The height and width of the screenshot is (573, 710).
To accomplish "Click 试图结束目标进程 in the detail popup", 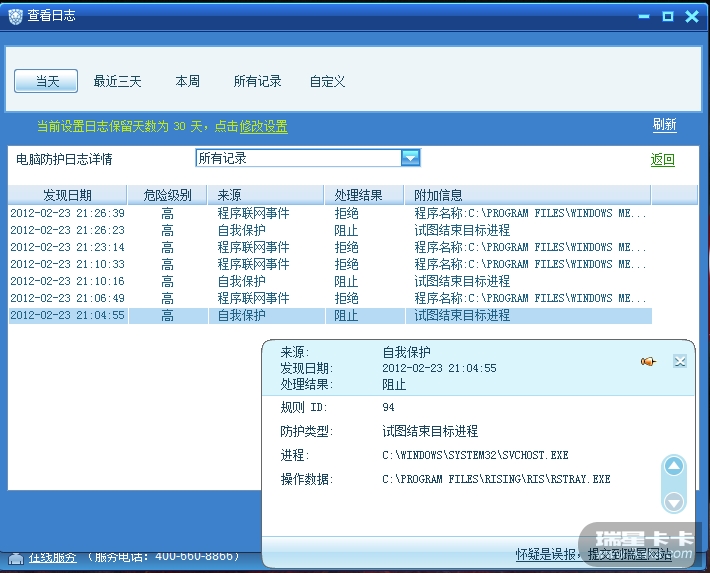I will (430, 431).
